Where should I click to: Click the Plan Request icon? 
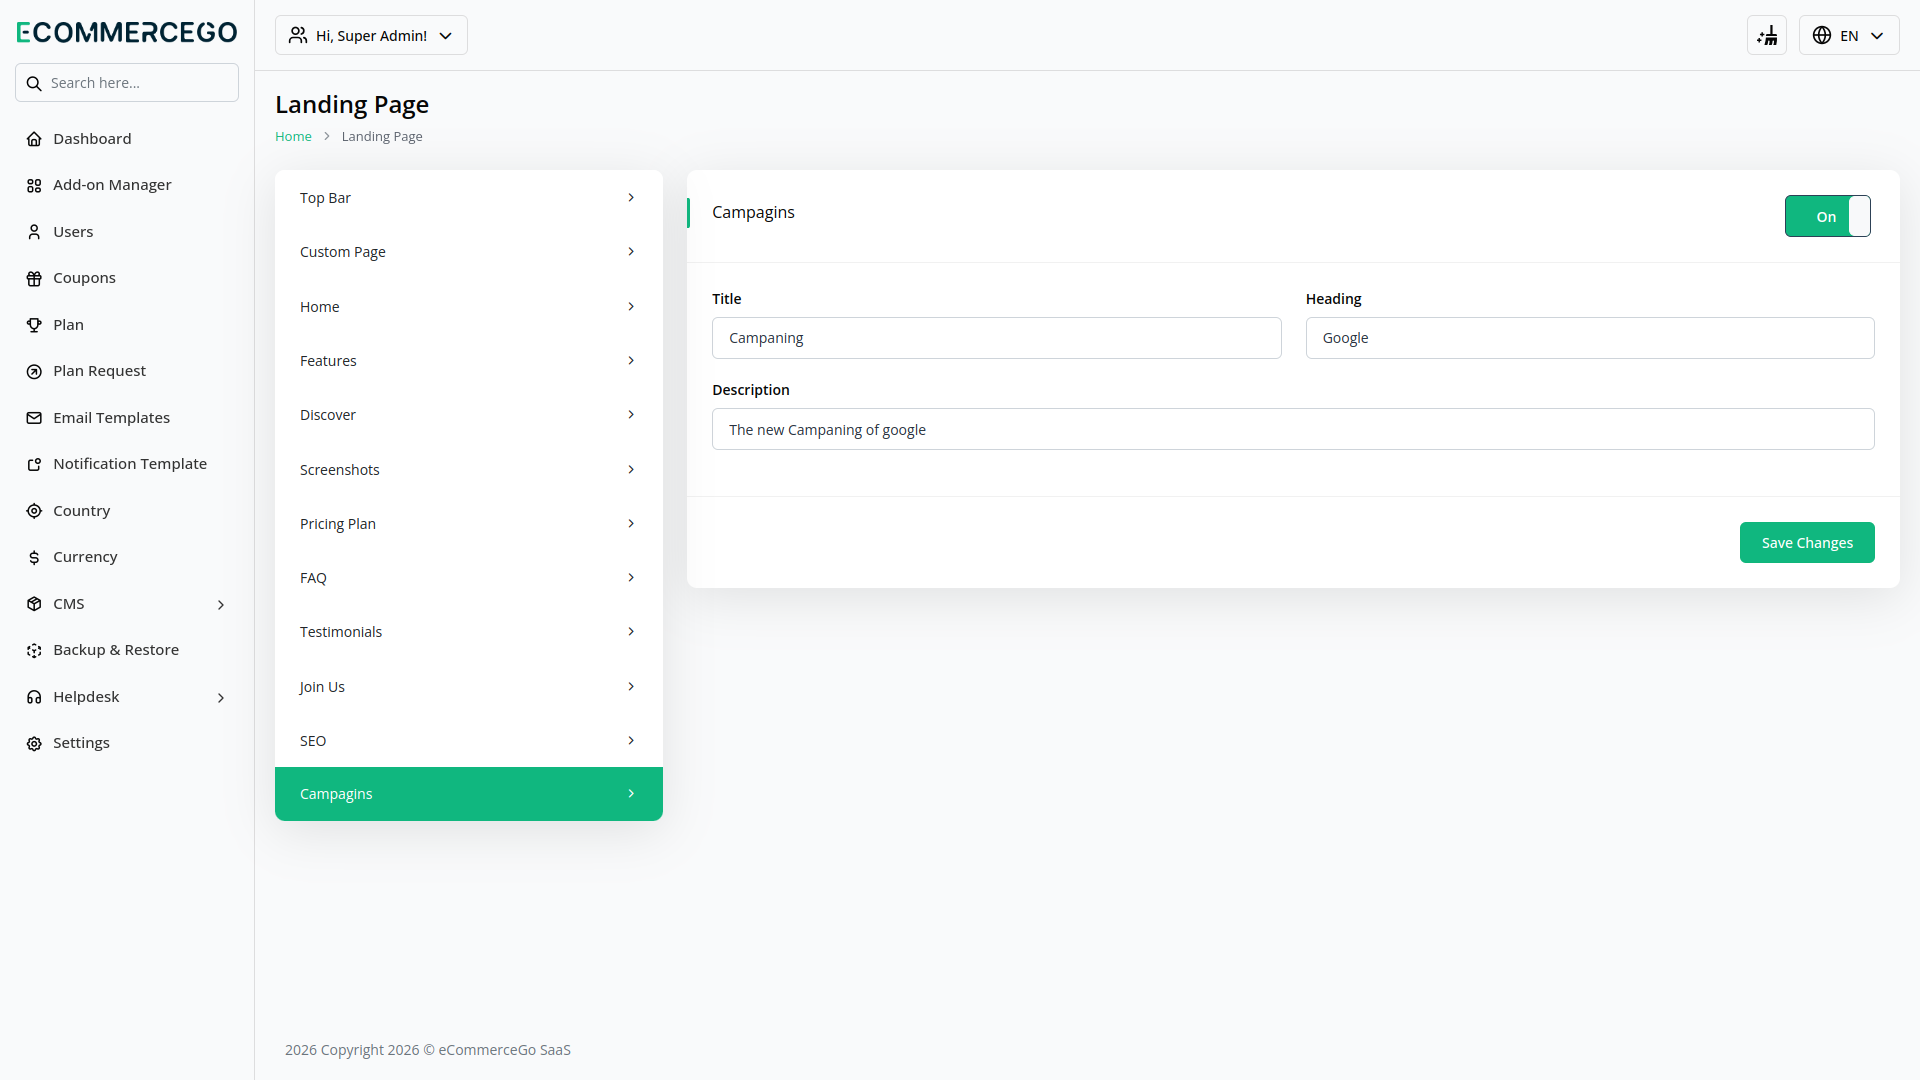[34, 372]
